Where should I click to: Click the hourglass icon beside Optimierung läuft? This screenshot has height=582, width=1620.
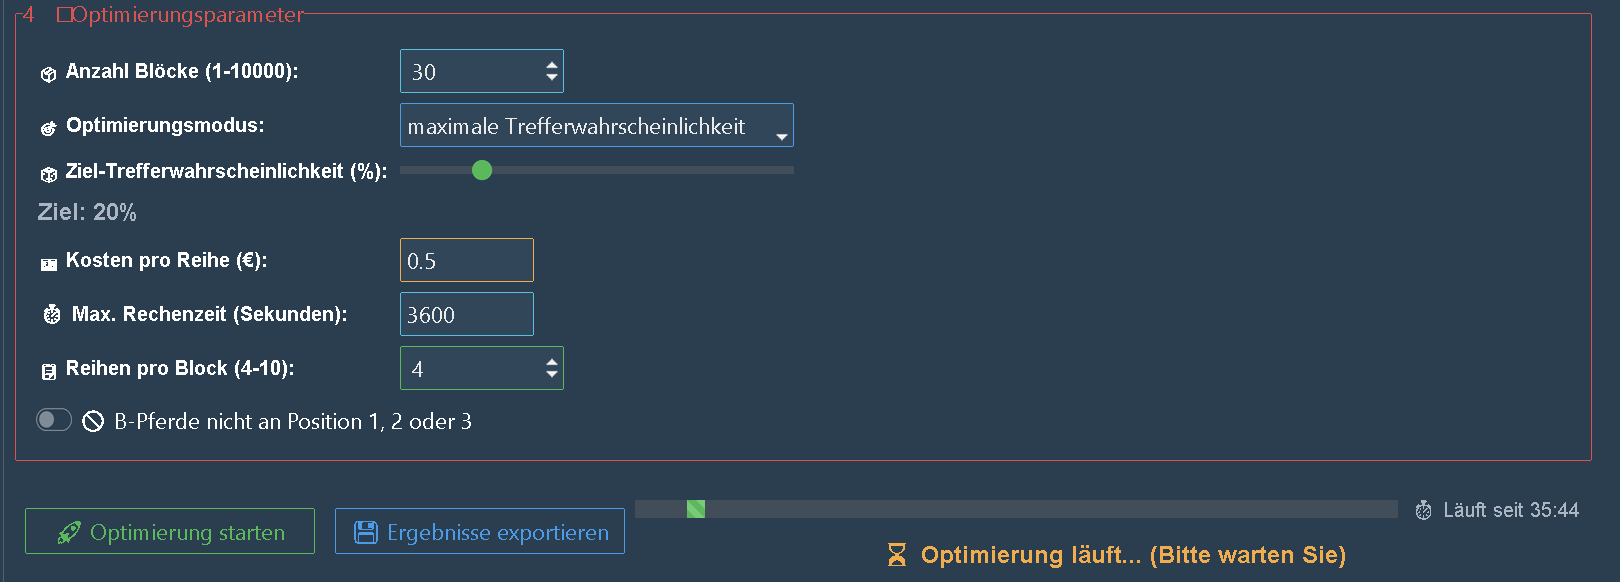point(897,555)
